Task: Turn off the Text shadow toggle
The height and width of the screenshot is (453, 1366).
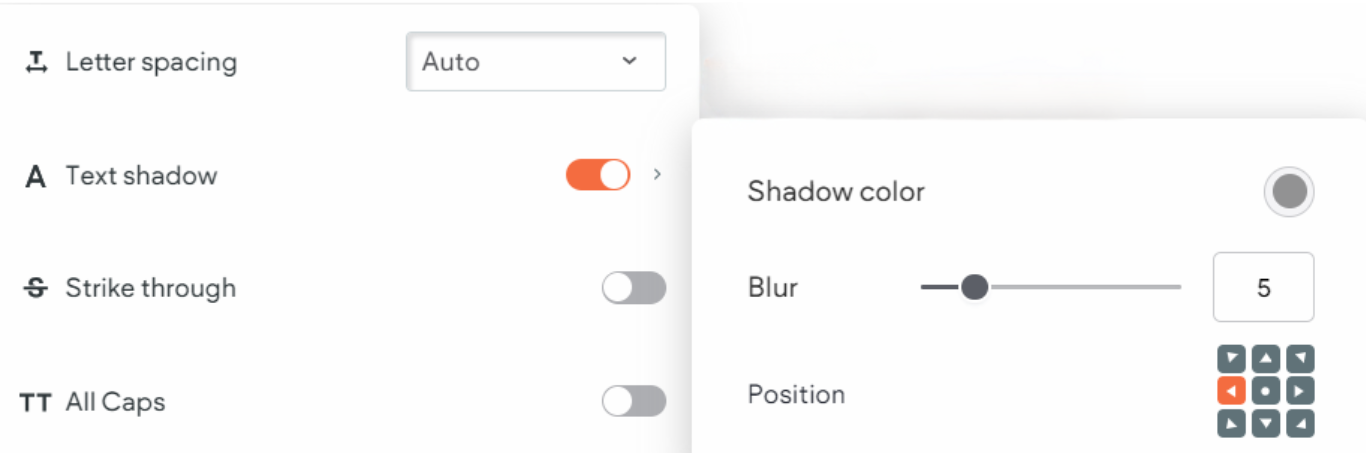Action: (598, 175)
